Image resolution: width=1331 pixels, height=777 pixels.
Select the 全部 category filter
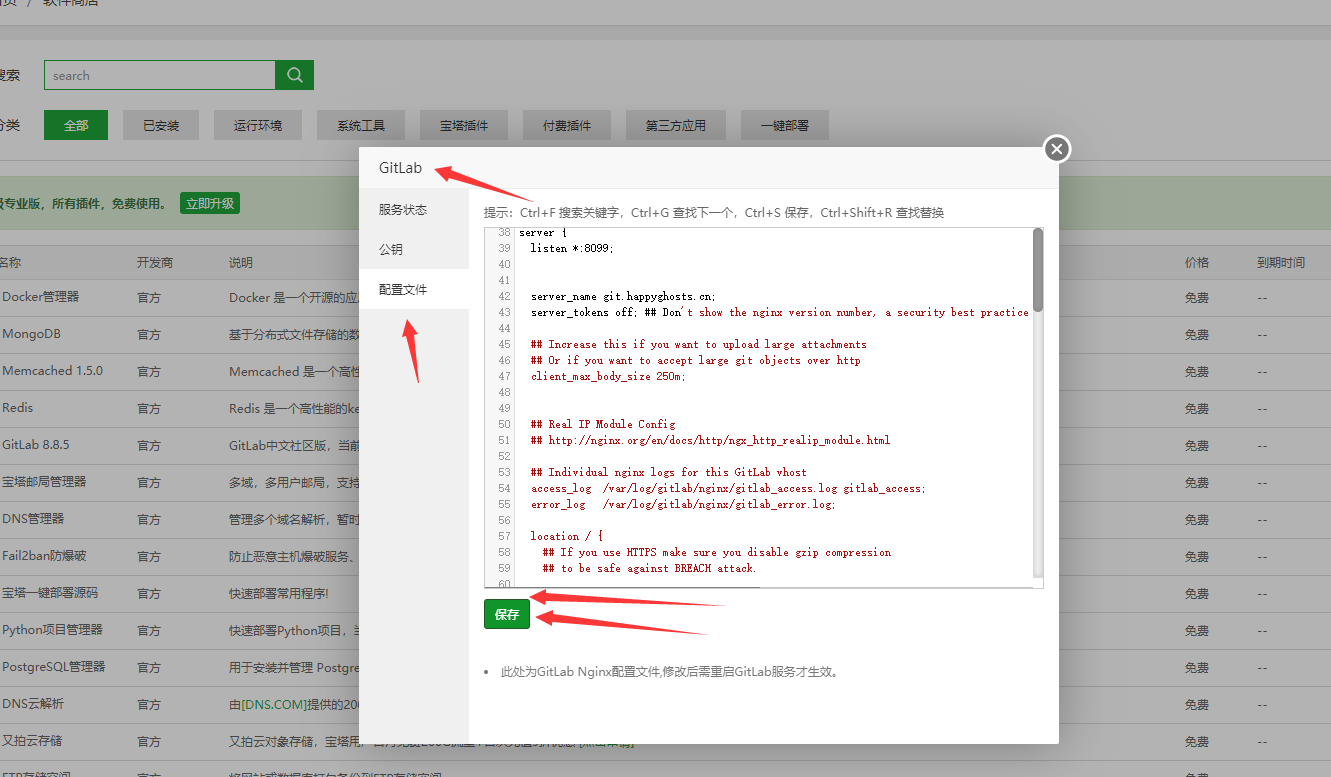point(75,125)
